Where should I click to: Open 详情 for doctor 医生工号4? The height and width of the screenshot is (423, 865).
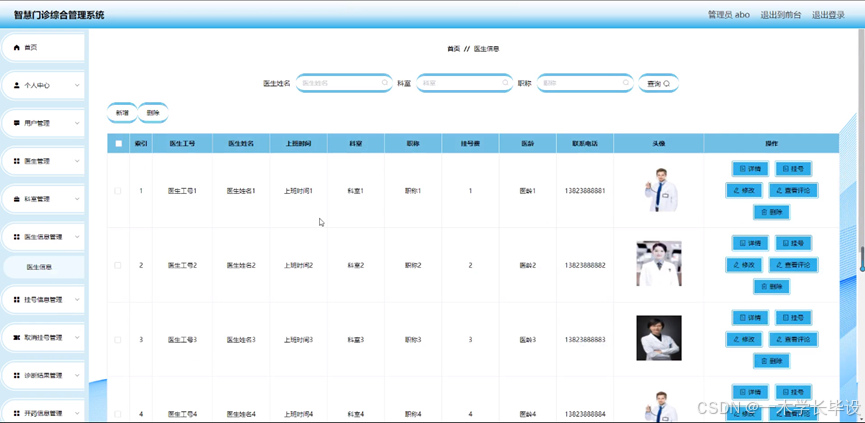750,392
